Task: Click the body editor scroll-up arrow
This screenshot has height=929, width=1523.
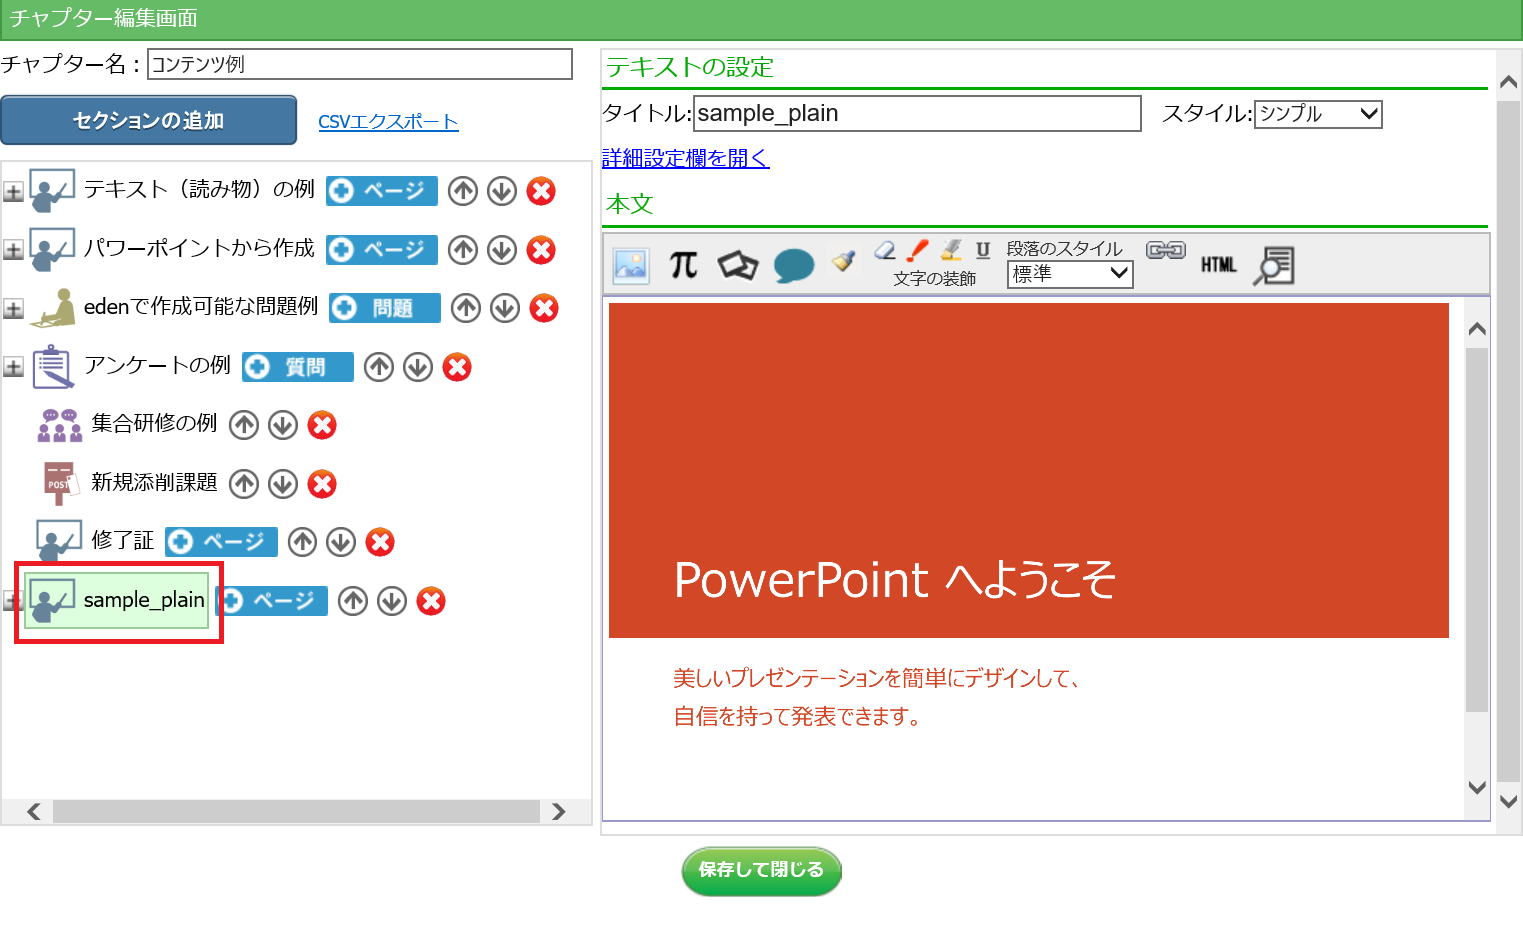Action: pyautogui.click(x=1477, y=329)
